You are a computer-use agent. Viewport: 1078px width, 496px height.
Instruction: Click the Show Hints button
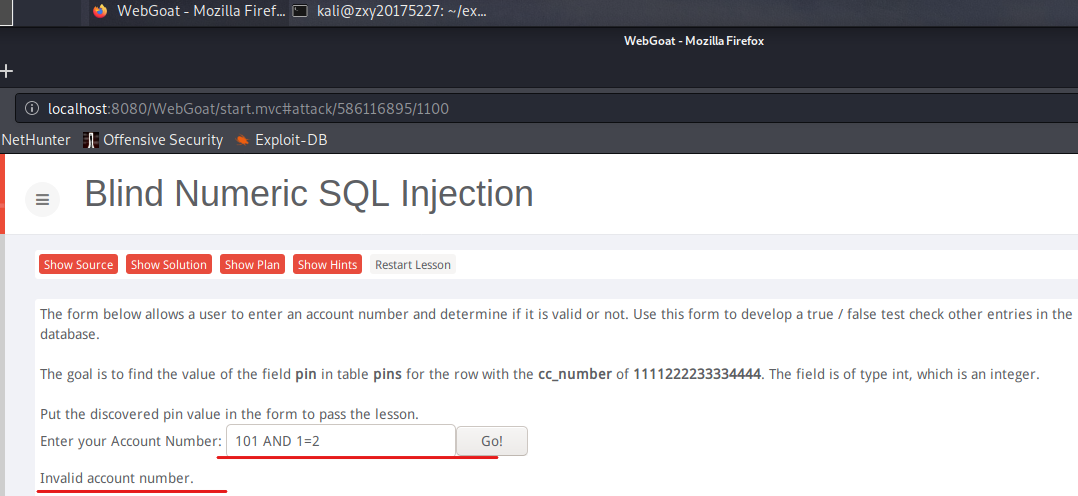[x=327, y=265]
